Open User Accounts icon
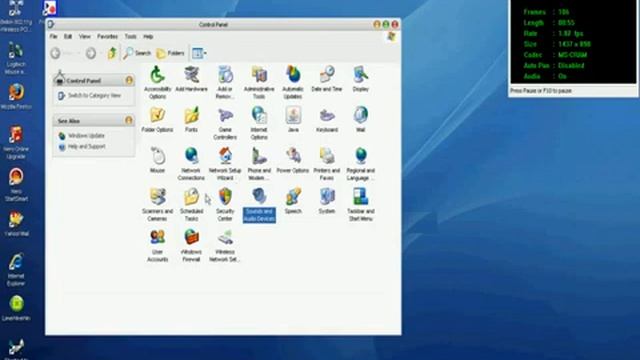Viewport: 640px width, 360px height. [x=157, y=246]
